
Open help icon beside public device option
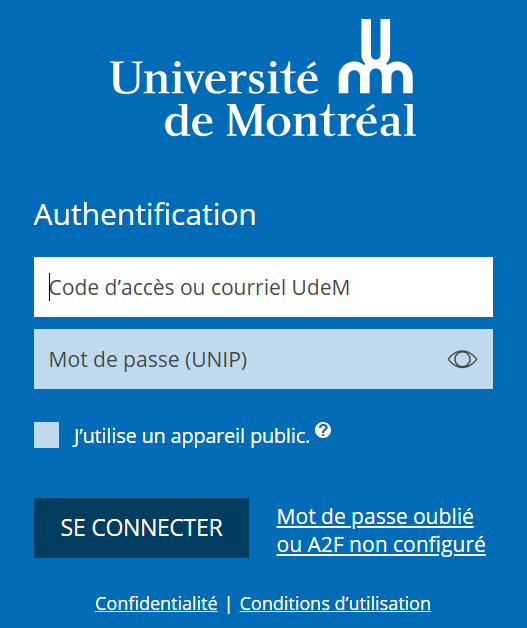coord(323,431)
